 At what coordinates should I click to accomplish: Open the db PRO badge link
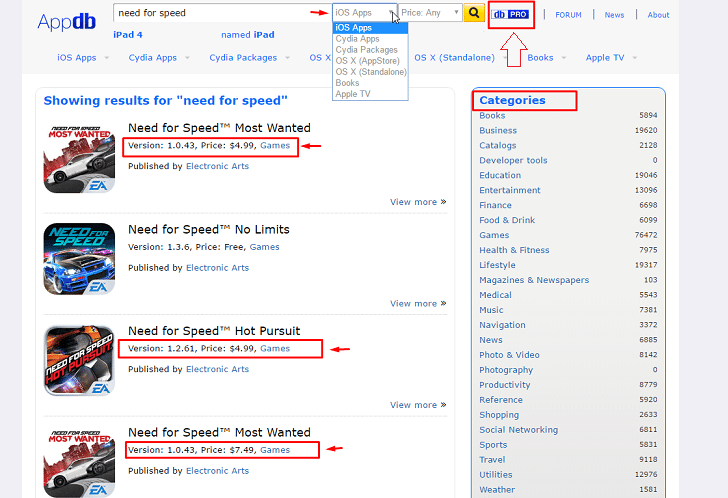510,14
